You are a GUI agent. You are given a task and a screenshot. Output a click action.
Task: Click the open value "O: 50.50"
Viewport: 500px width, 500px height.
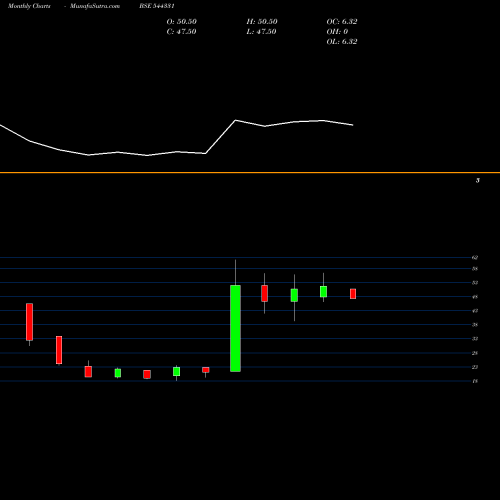coord(182,21)
